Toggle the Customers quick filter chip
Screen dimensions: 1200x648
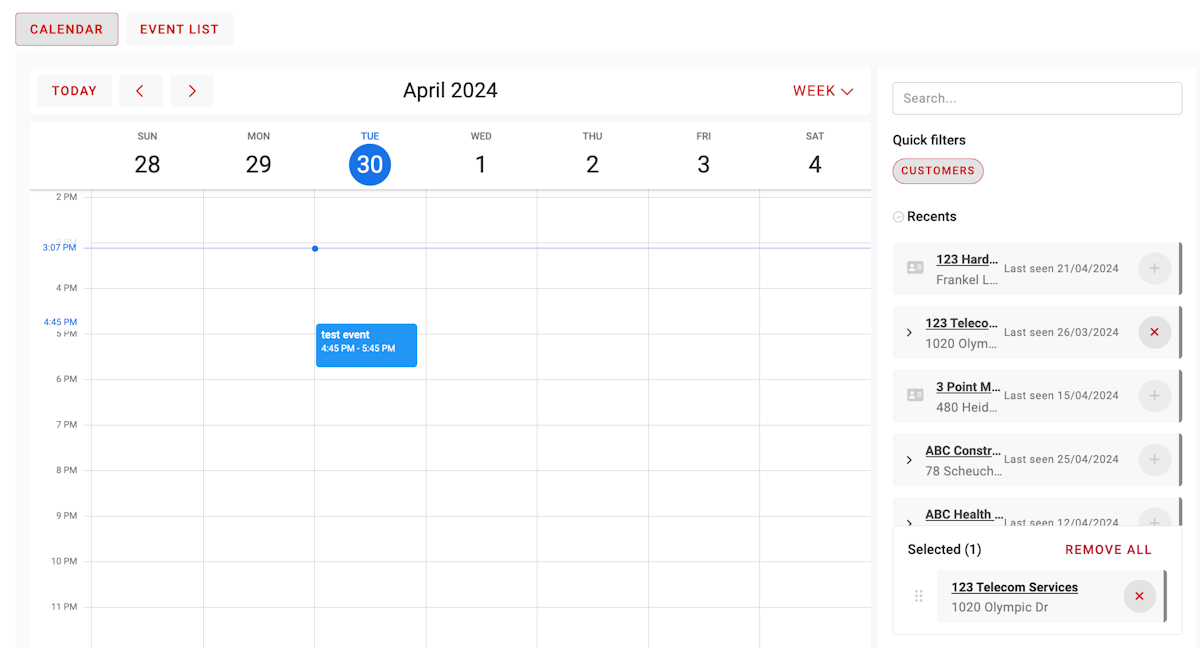point(938,171)
